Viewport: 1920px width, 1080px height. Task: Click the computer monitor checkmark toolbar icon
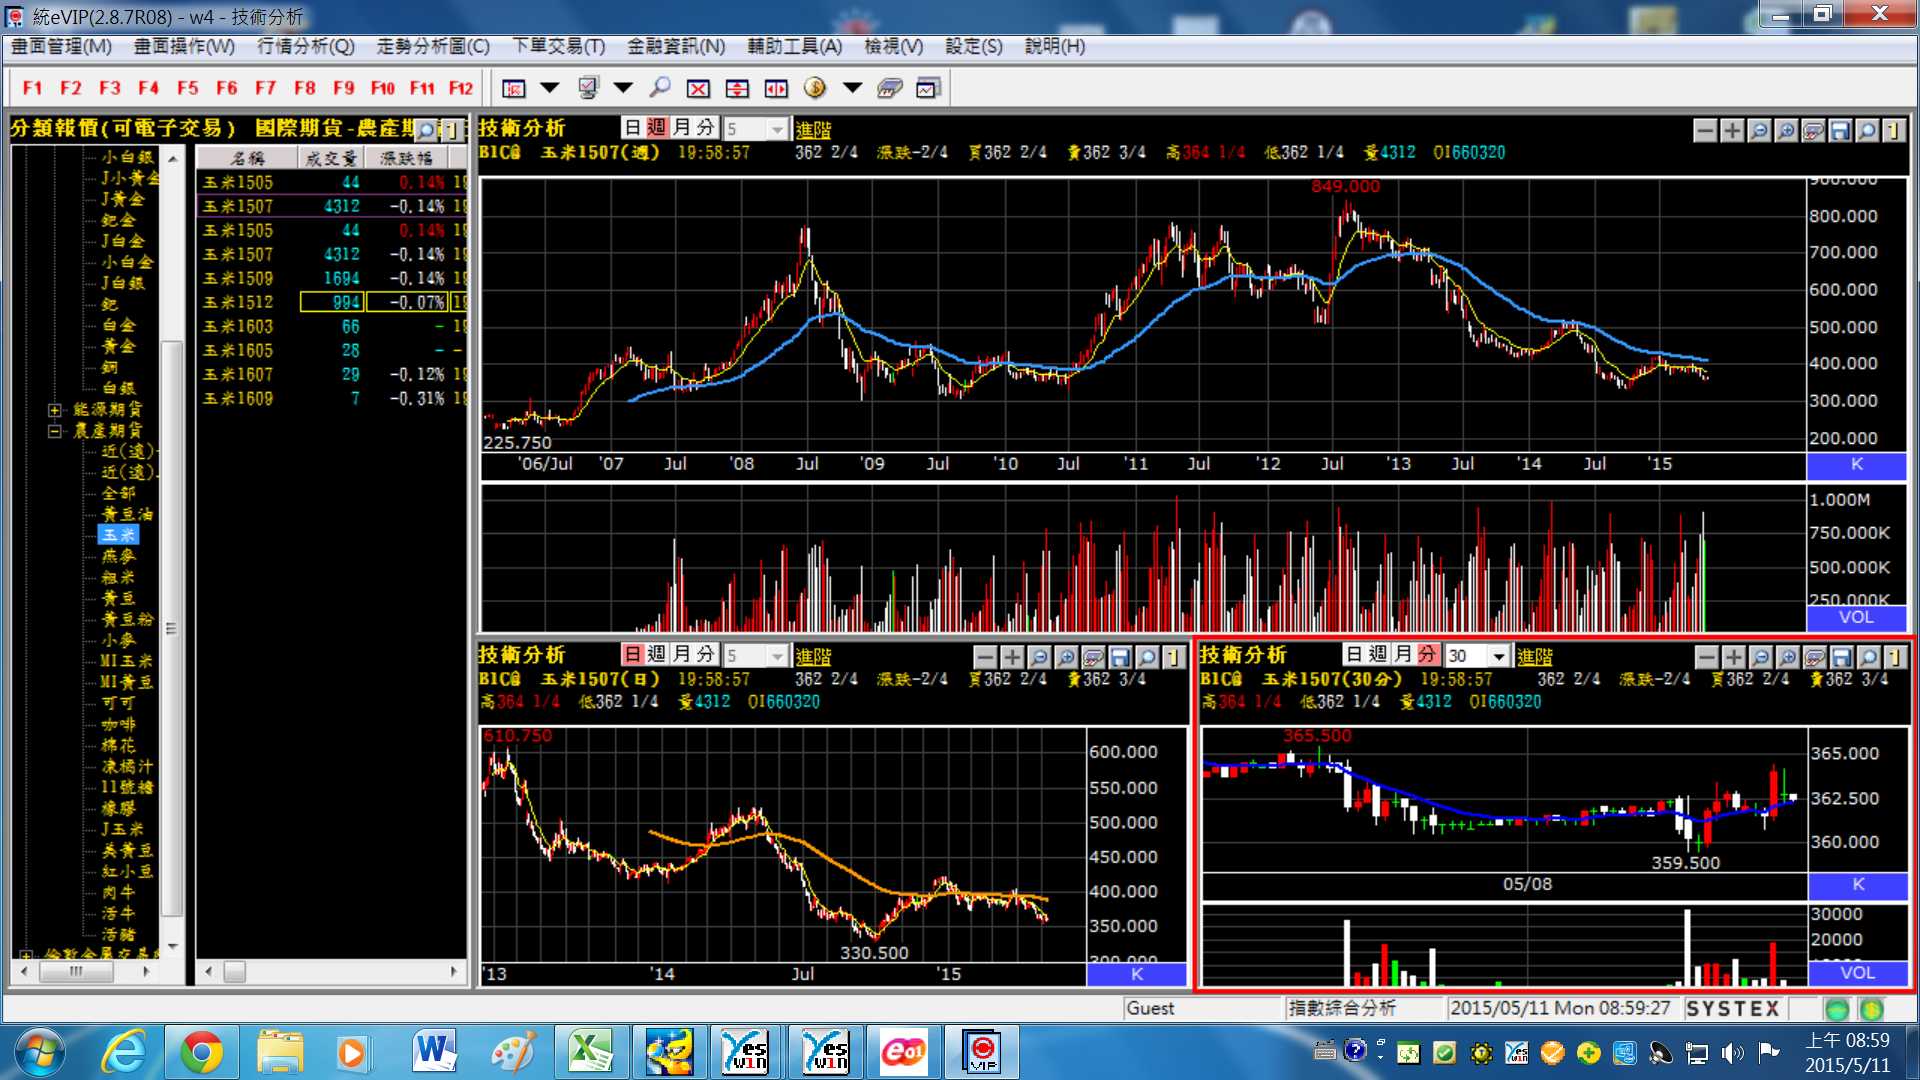point(588,89)
